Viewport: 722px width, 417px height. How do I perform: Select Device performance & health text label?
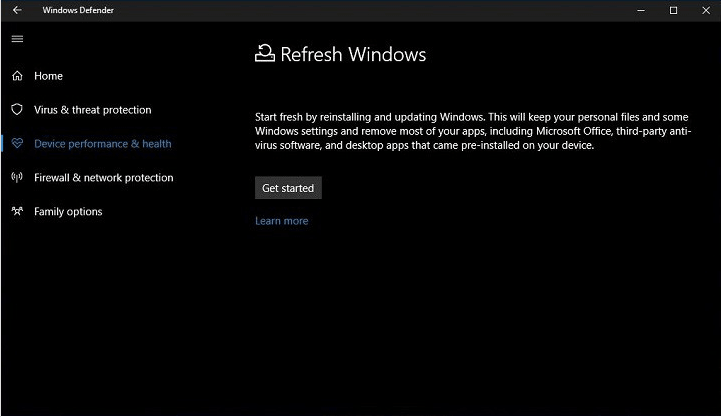(x=103, y=144)
